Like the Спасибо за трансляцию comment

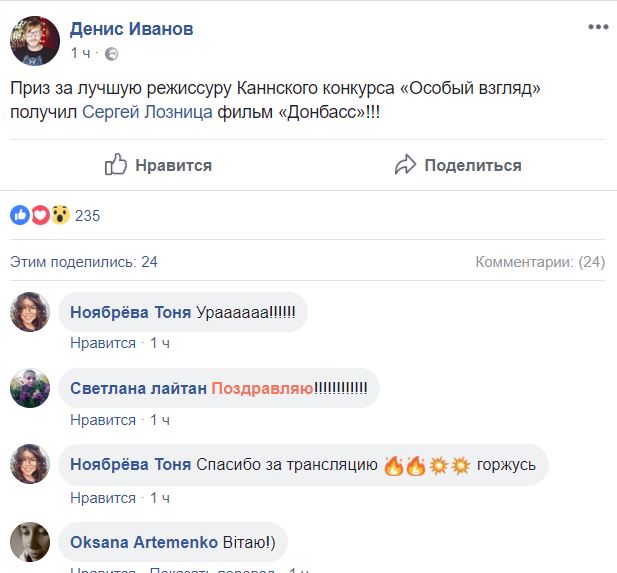click(103, 497)
